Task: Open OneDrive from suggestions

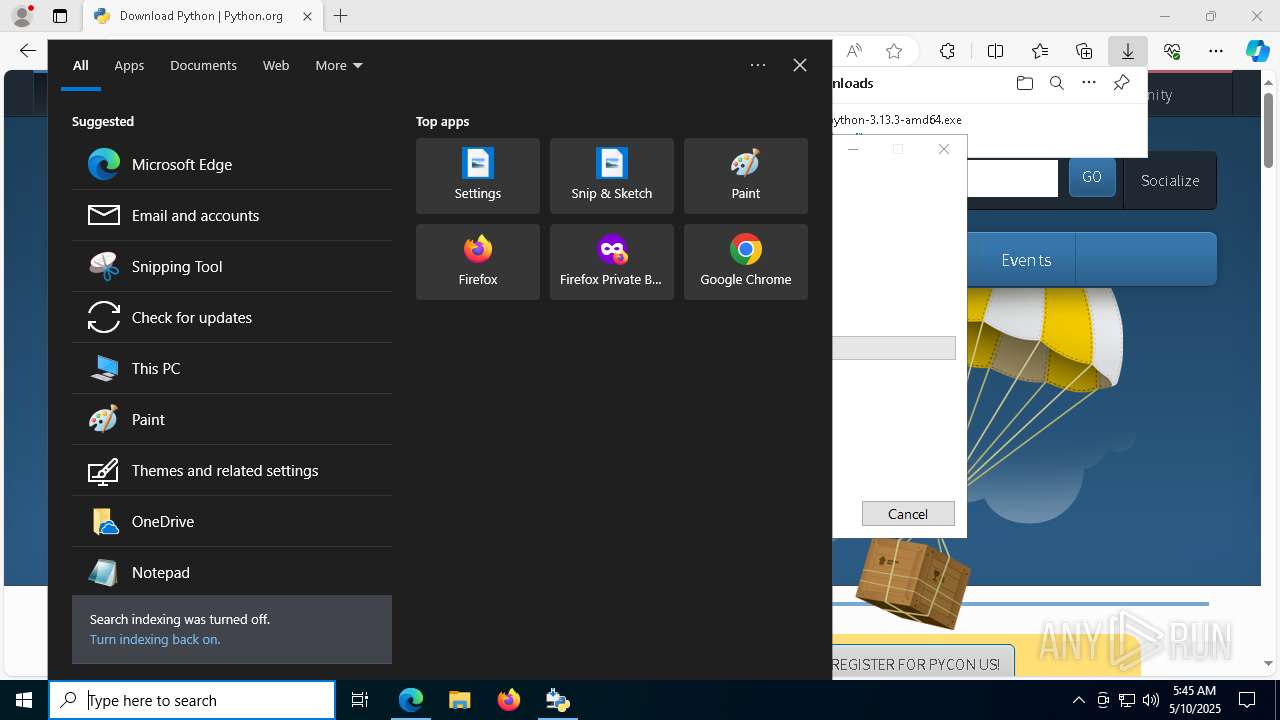Action: [232, 521]
